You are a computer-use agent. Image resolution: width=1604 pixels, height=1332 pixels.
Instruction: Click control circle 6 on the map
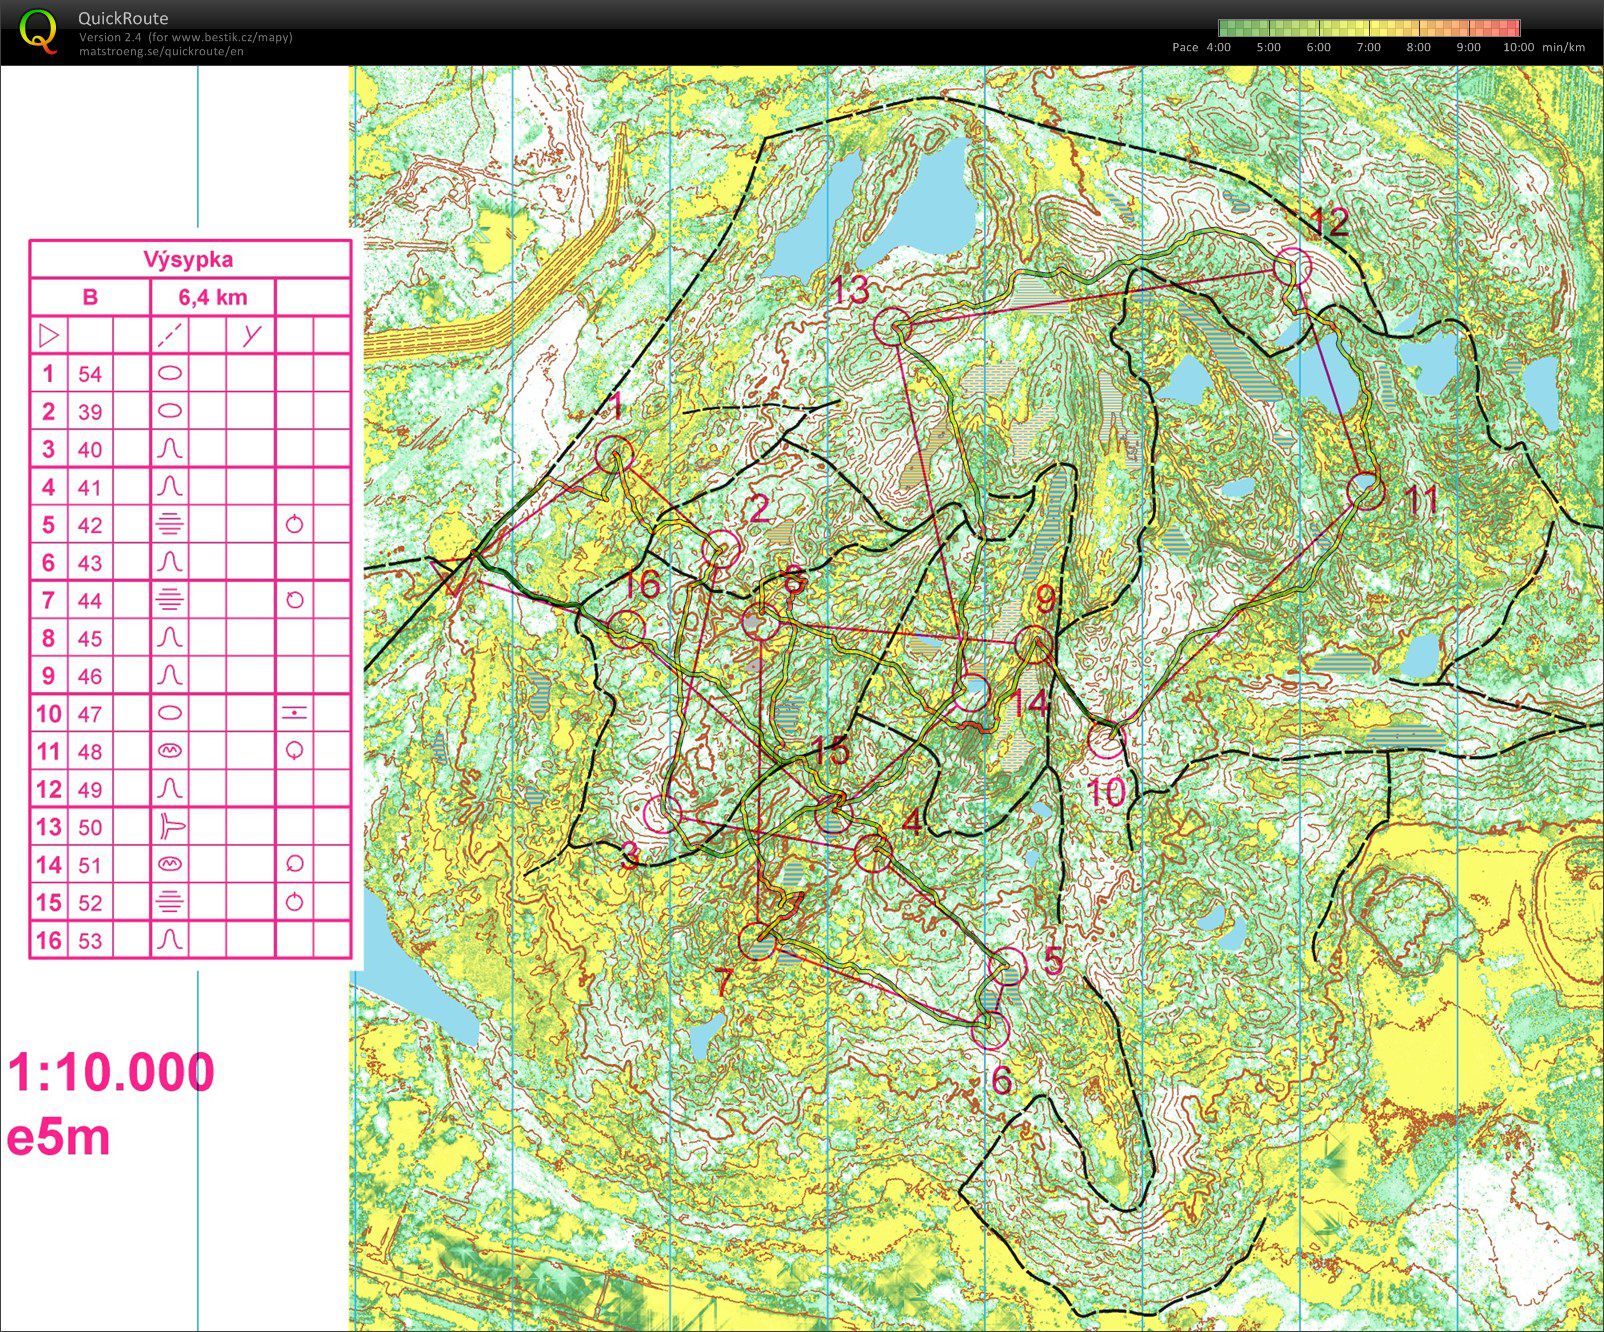[x=990, y=1029]
